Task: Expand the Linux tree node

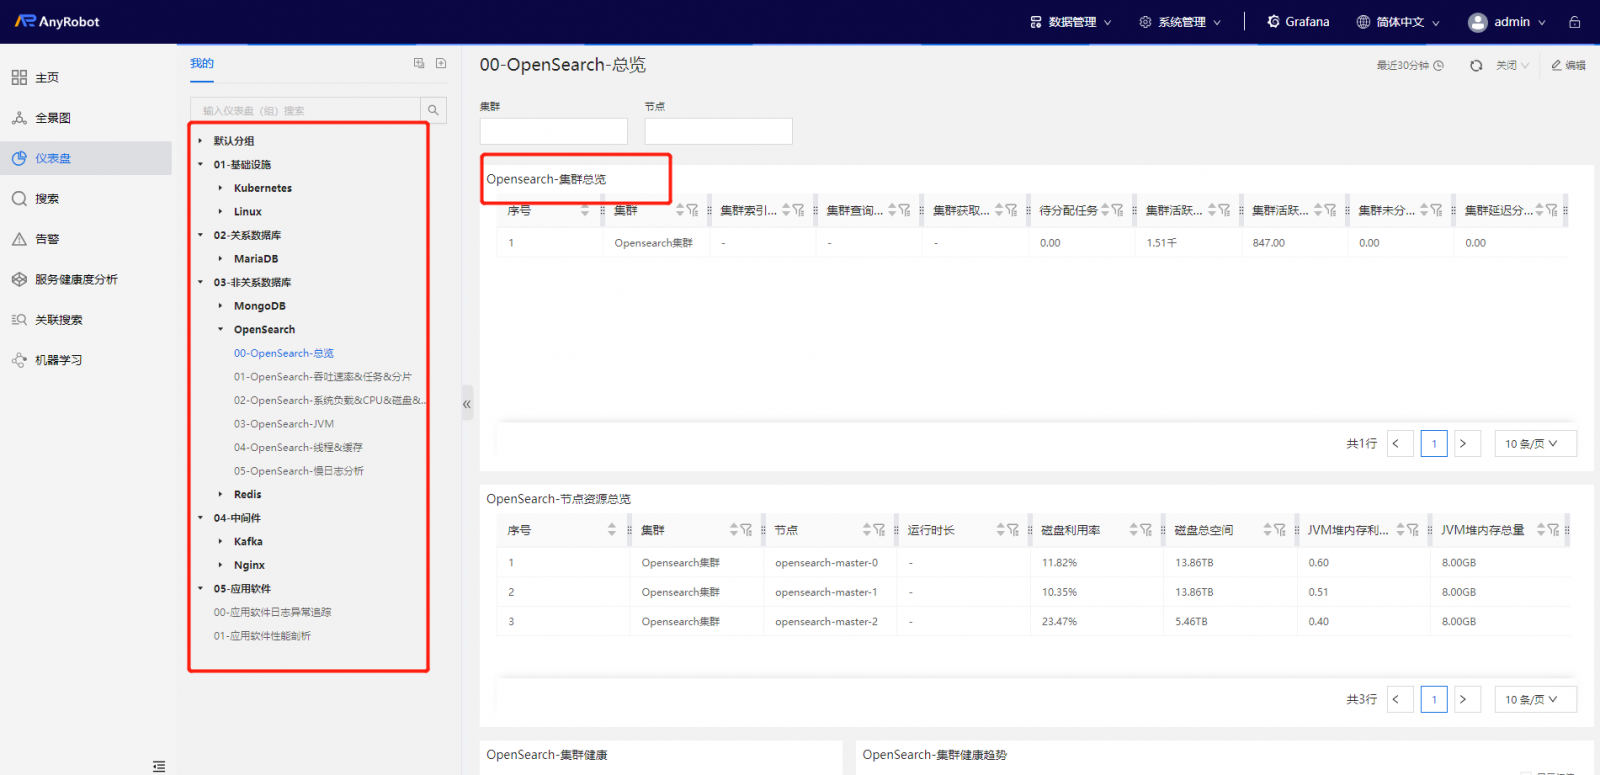Action: click(x=220, y=212)
